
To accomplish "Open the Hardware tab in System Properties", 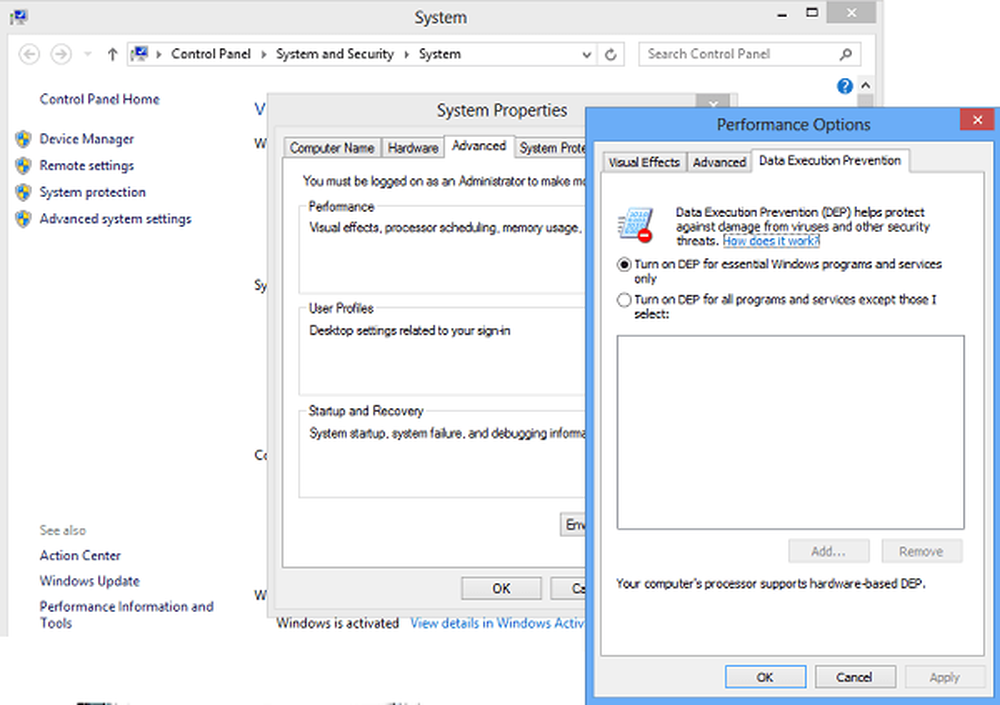I will [413, 148].
